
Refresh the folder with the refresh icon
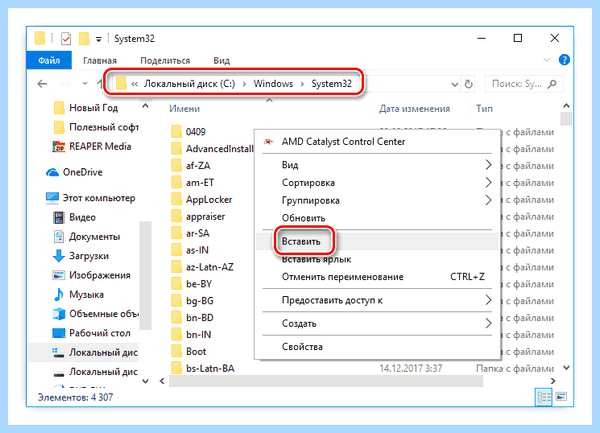[468, 84]
